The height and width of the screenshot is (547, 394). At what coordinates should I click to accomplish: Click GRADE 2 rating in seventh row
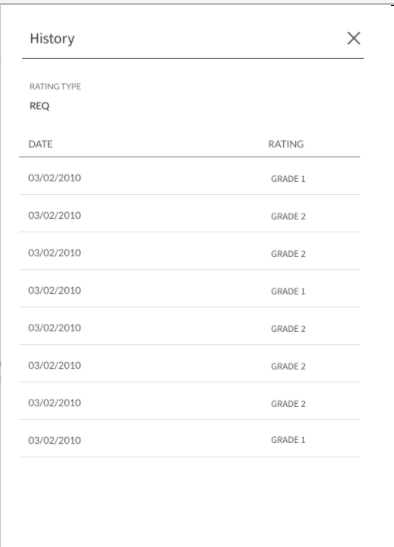pos(288,404)
